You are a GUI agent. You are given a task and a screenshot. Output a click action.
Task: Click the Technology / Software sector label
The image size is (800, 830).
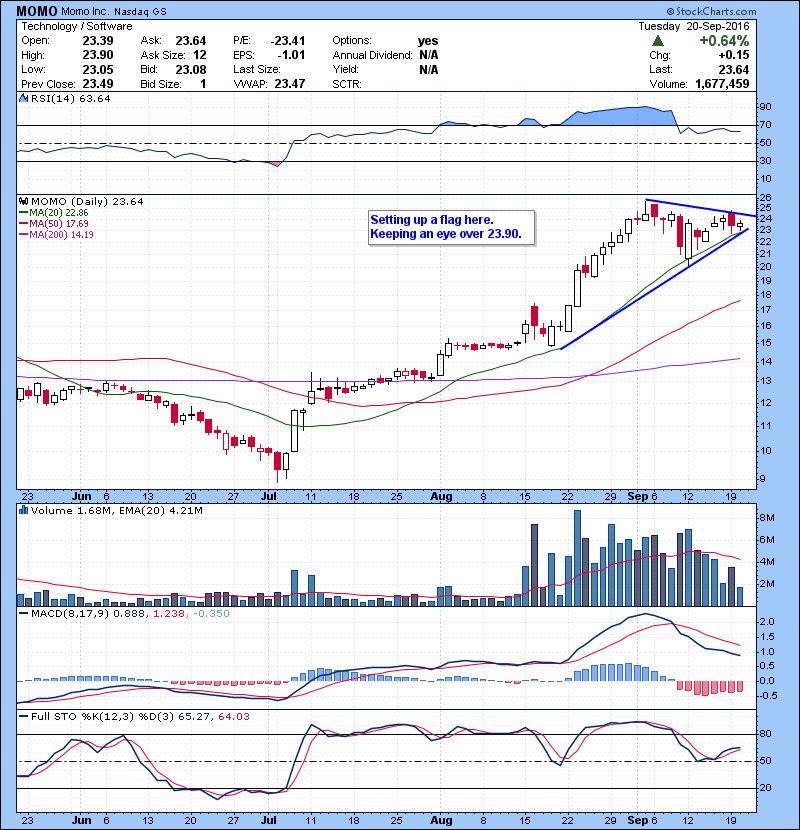point(77,26)
